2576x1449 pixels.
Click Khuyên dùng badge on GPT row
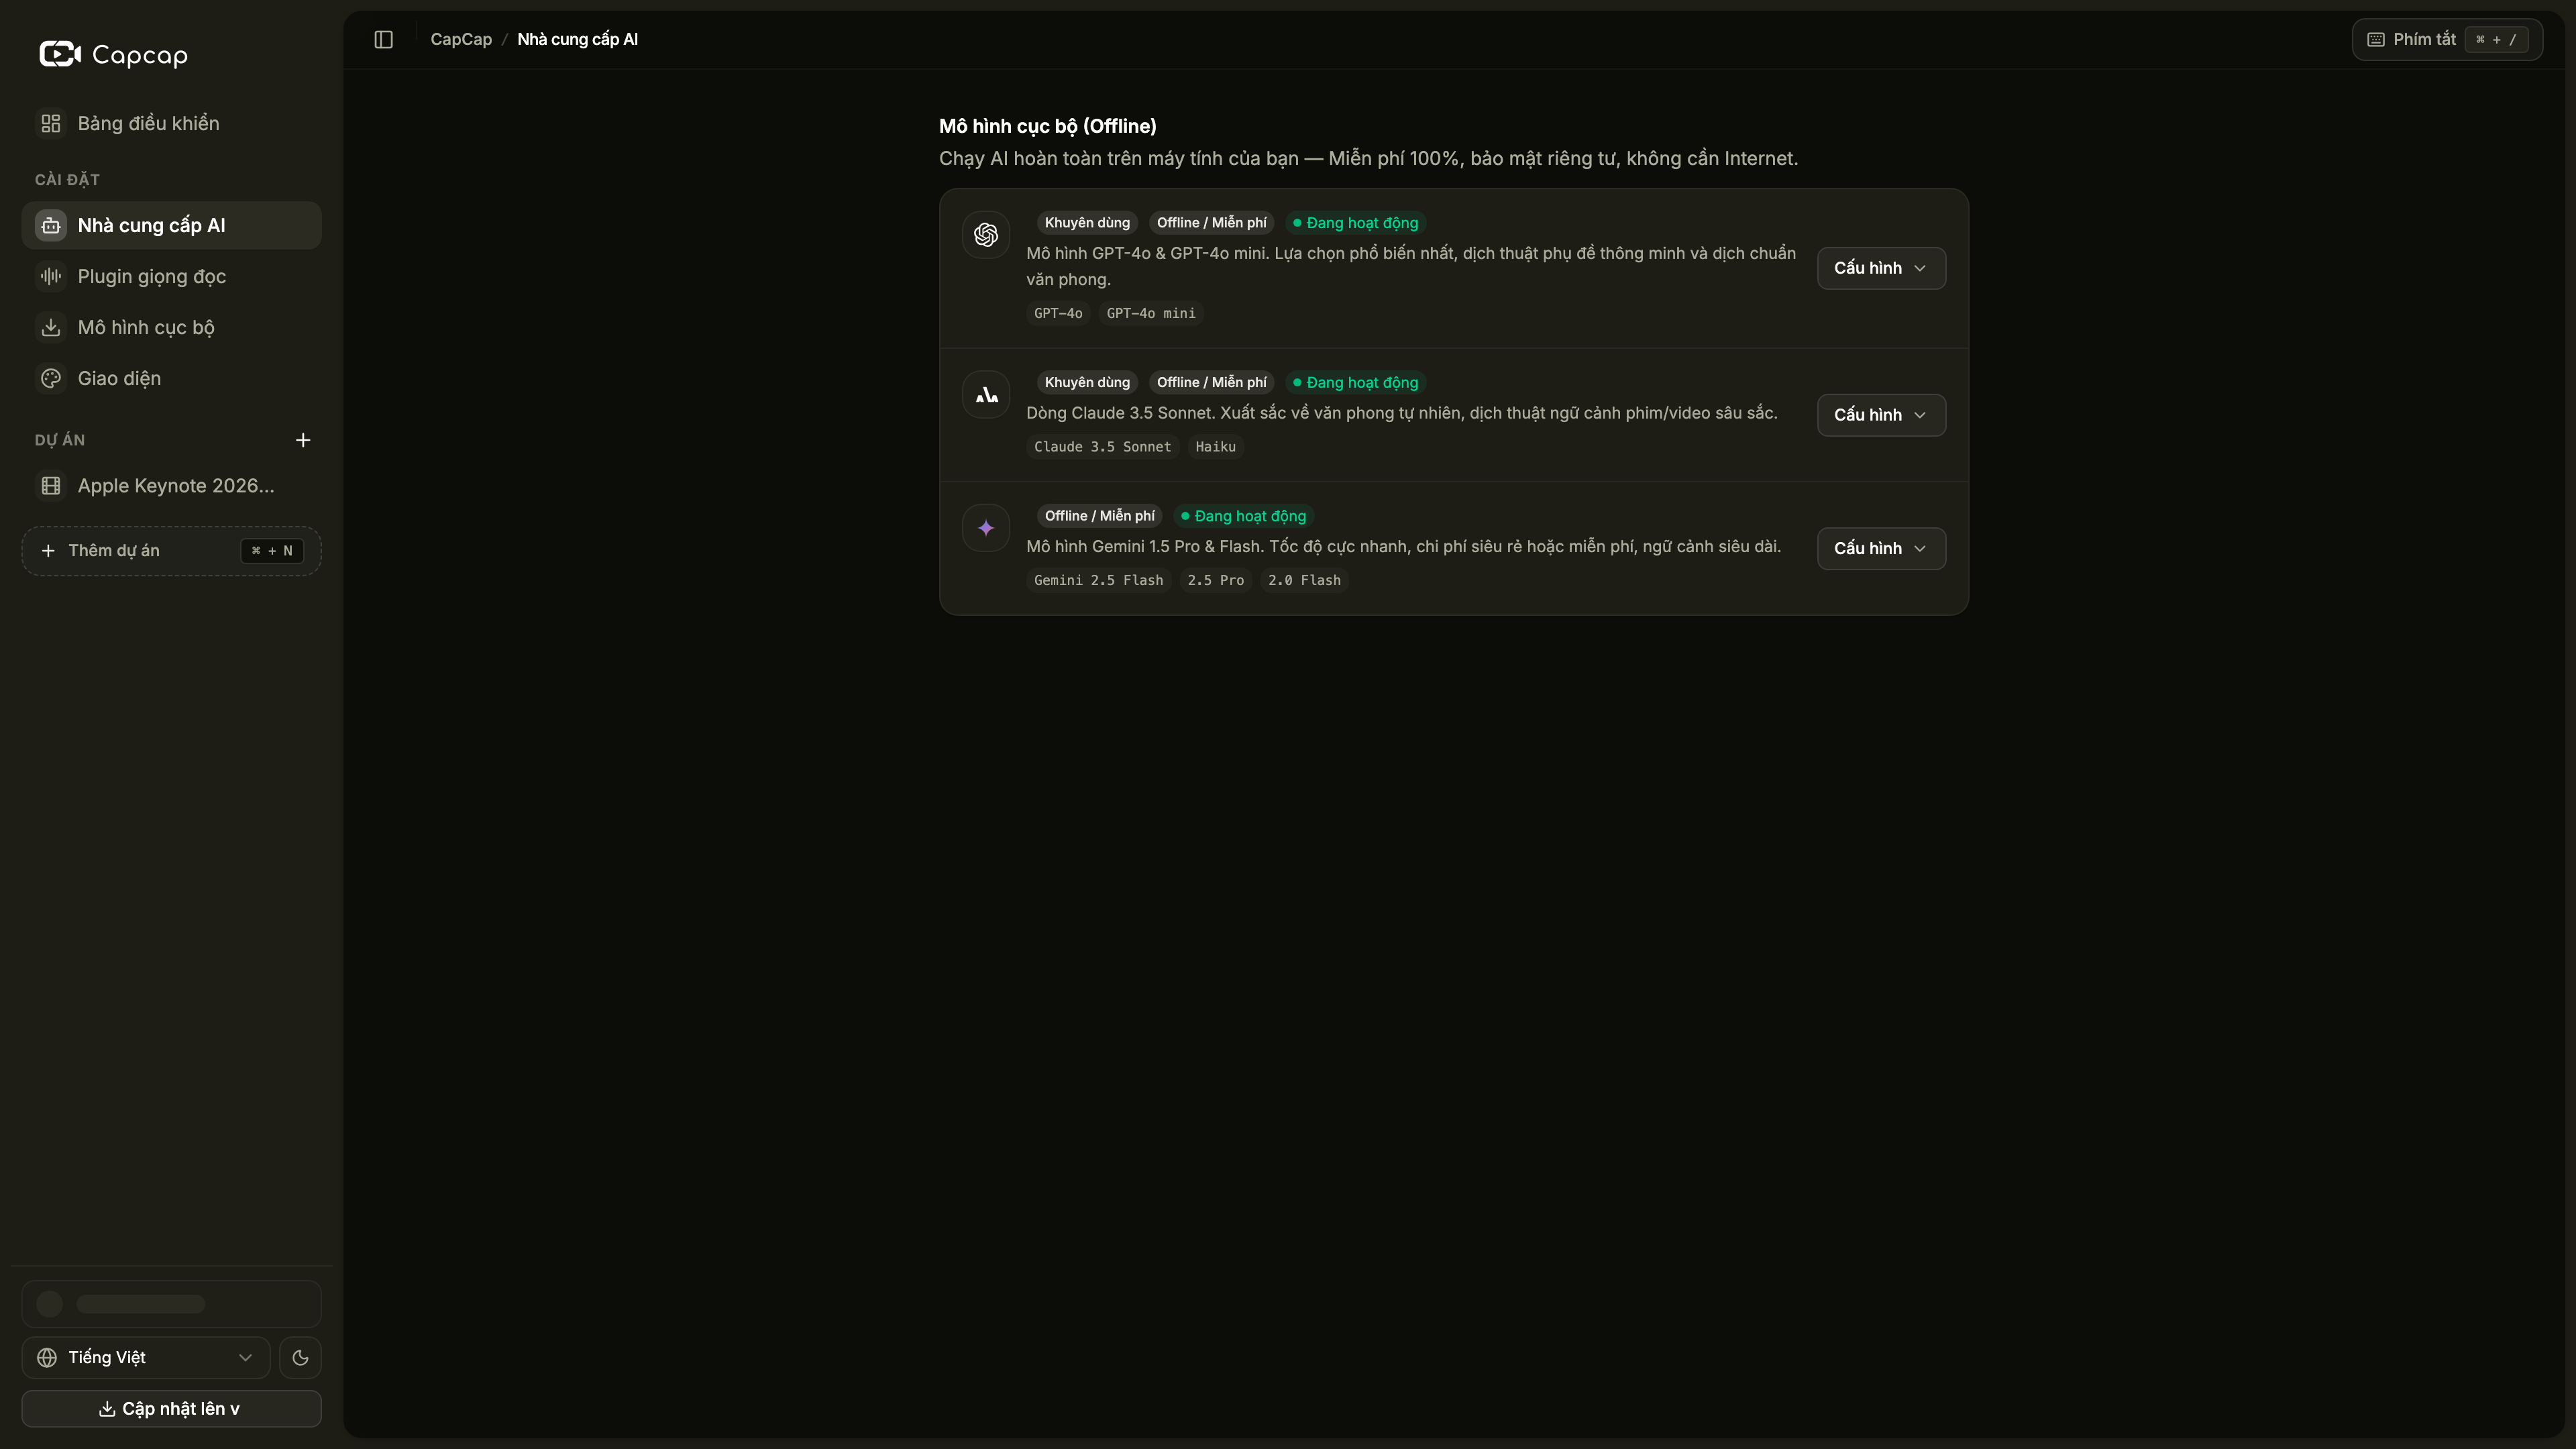point(1087,222)
